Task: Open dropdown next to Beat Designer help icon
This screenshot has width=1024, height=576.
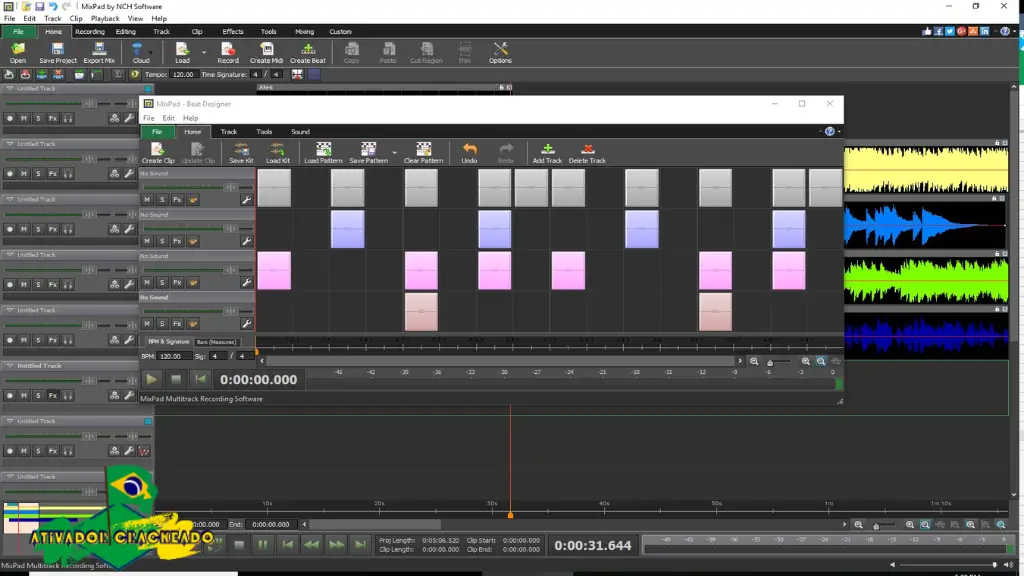Action: coord(839,131)
